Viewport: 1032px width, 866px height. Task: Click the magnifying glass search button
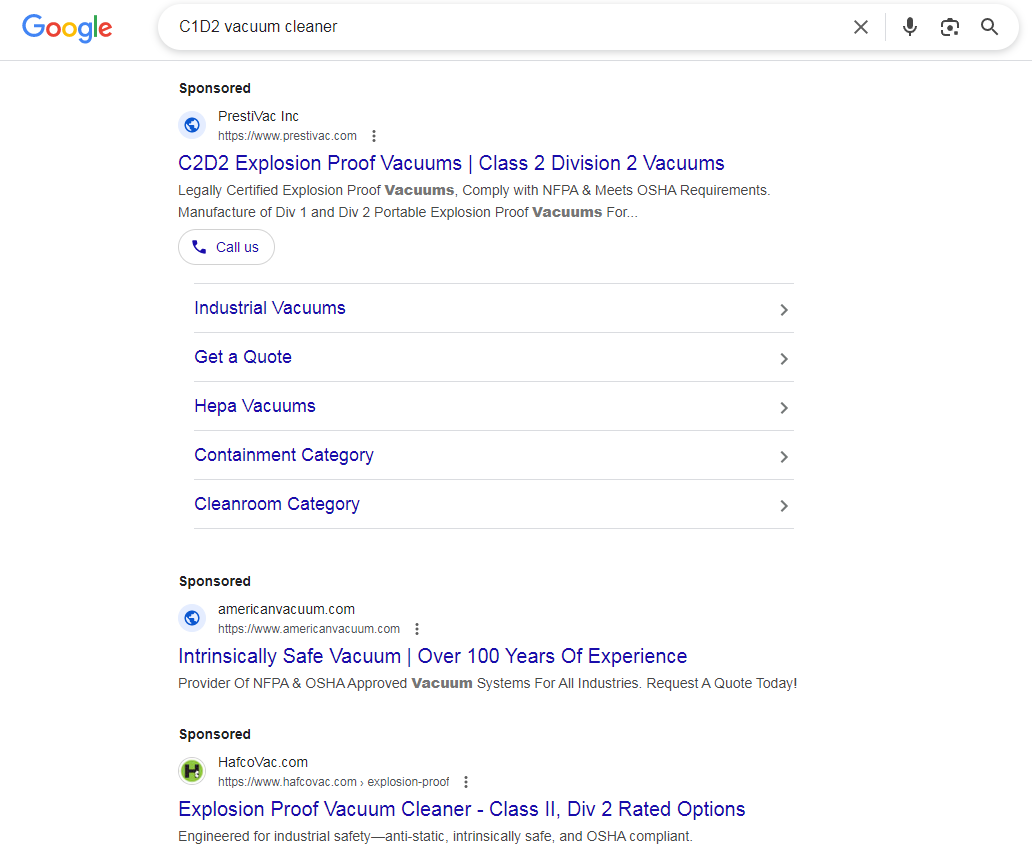click(990, 27)
